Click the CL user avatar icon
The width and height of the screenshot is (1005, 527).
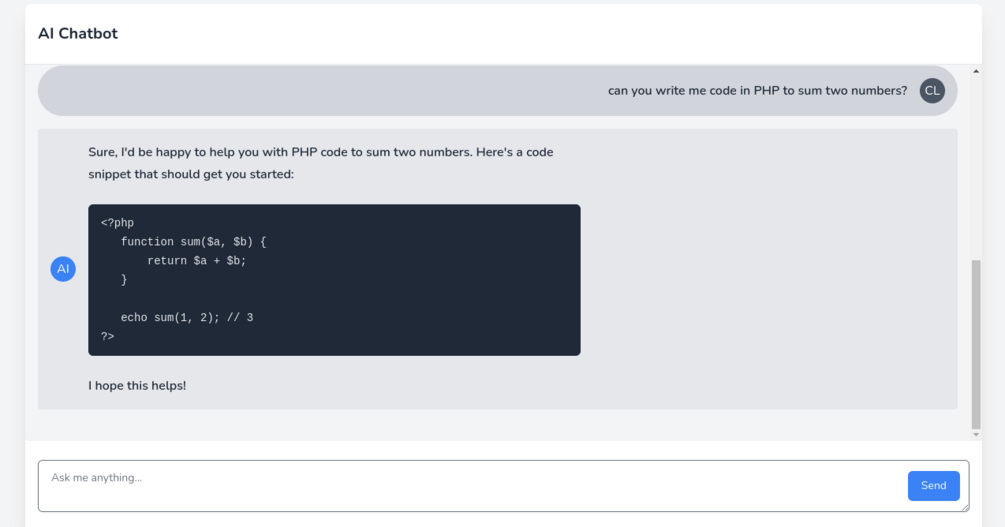(x=932, y=91)
